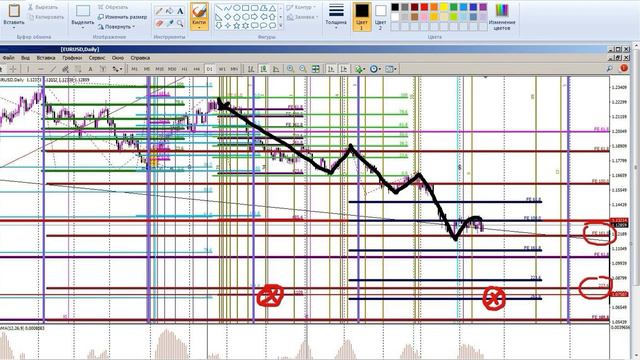Click Копировать copy button
Viewport: 640px width, 360px height.
[x=46, y=17]
